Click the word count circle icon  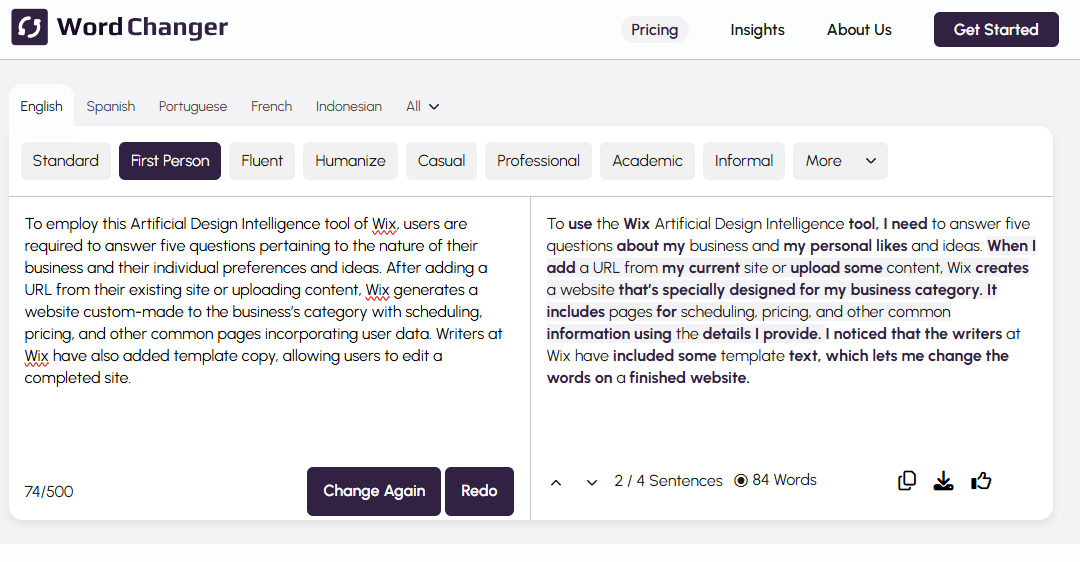[741, 481]
